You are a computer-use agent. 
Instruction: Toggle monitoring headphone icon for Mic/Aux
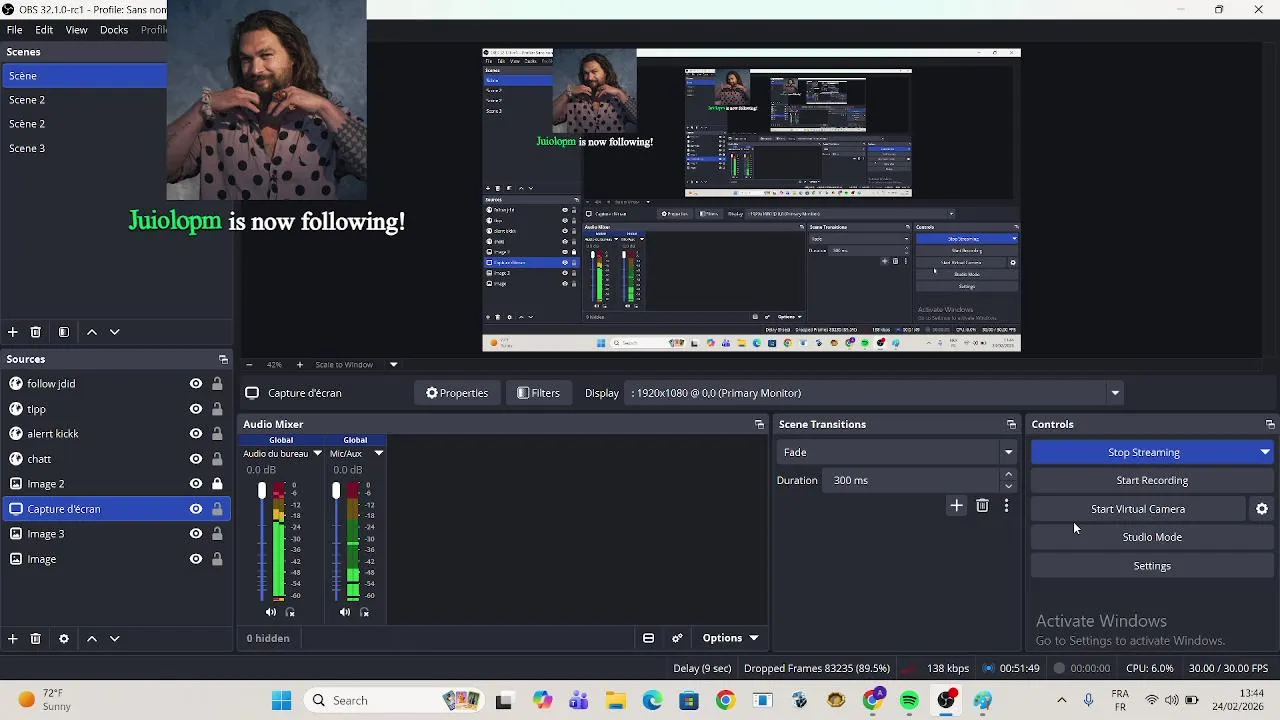click(x=364, y=612)
